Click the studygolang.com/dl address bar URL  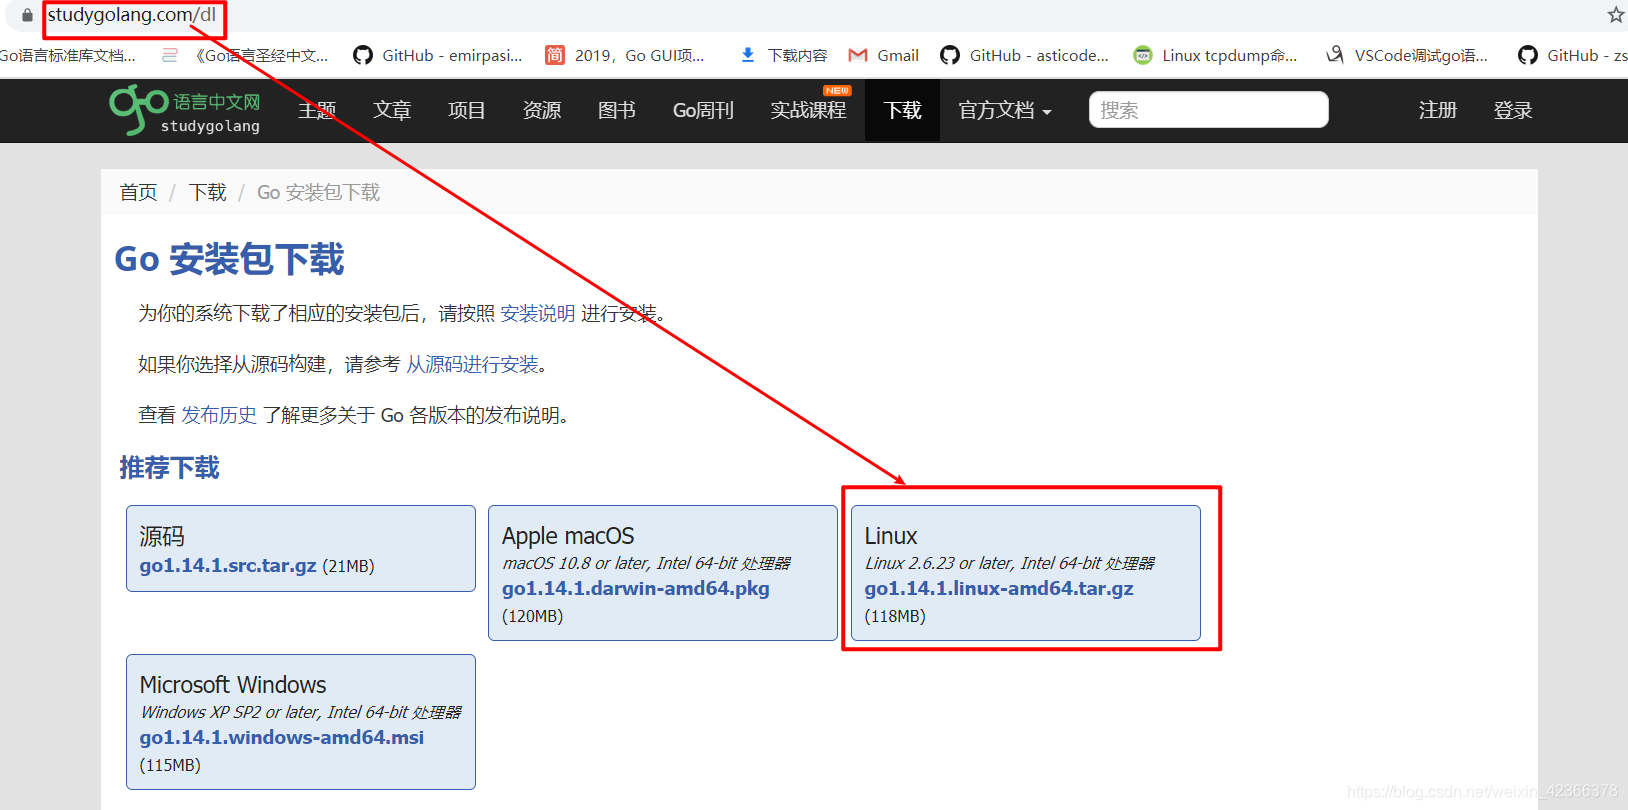[x=132, y=15]
